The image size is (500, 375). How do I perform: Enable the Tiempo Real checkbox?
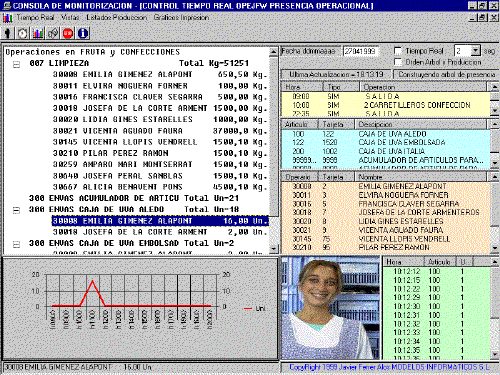tap(398, 51)
